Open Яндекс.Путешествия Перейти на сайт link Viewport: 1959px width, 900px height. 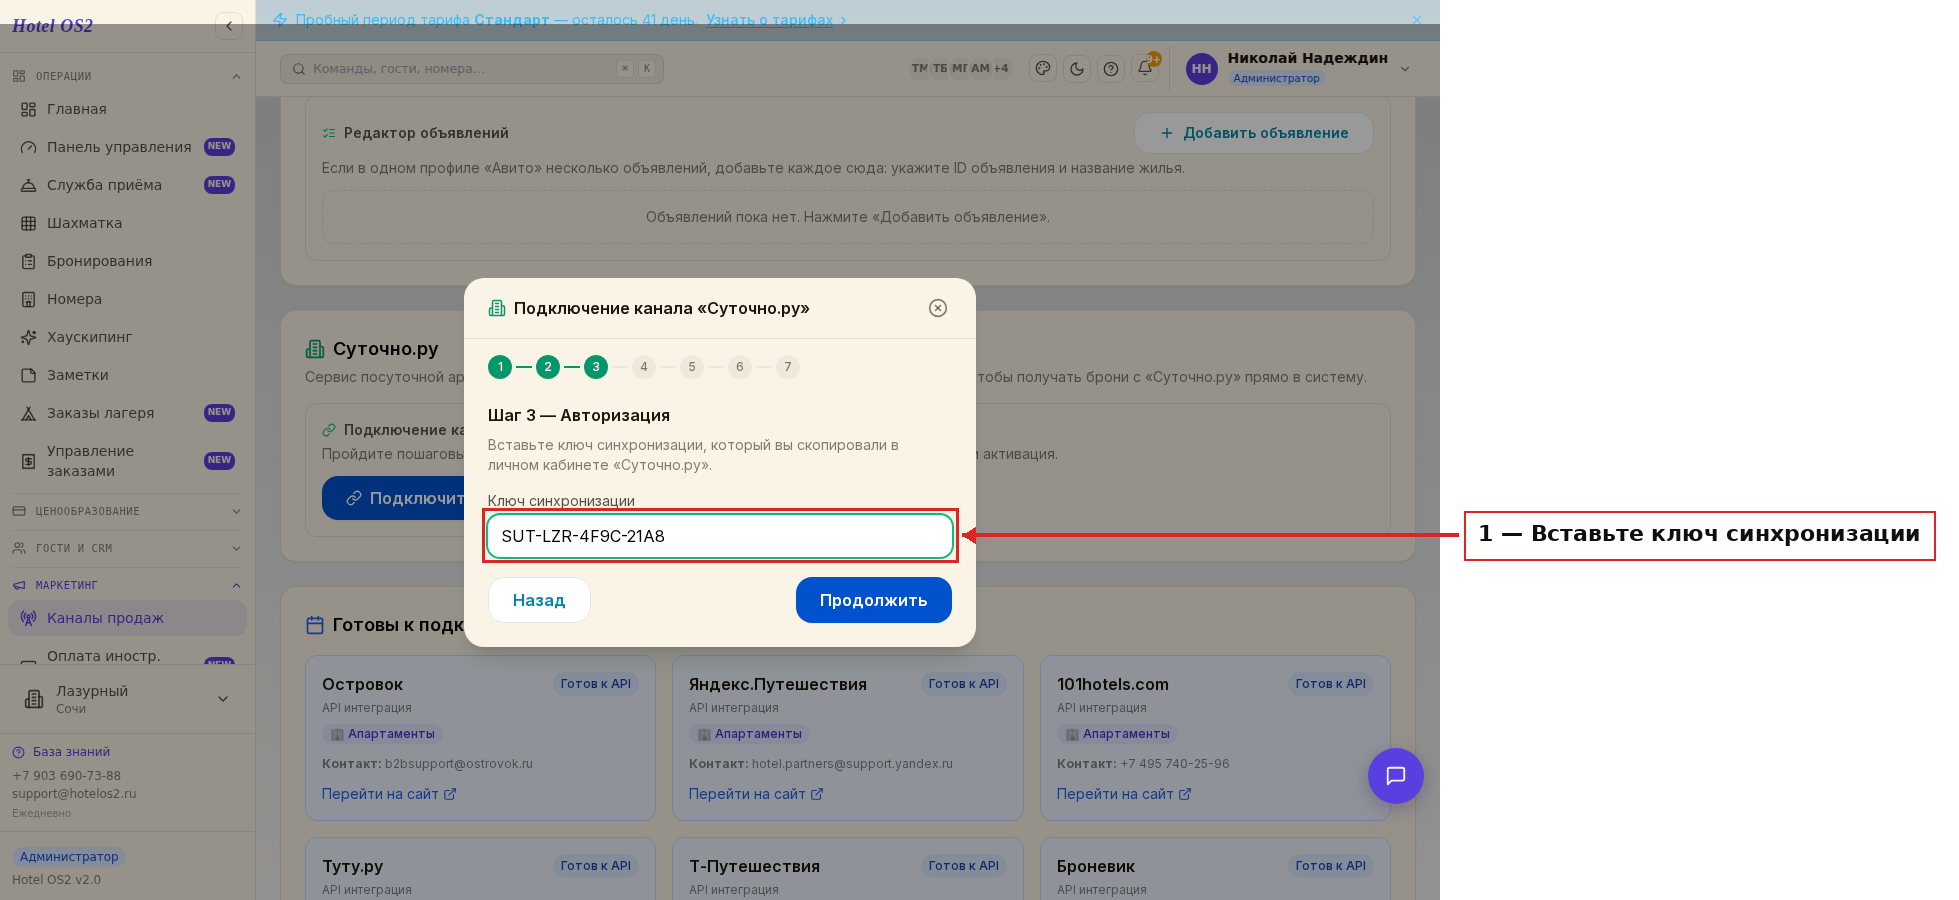pos(756,794)
